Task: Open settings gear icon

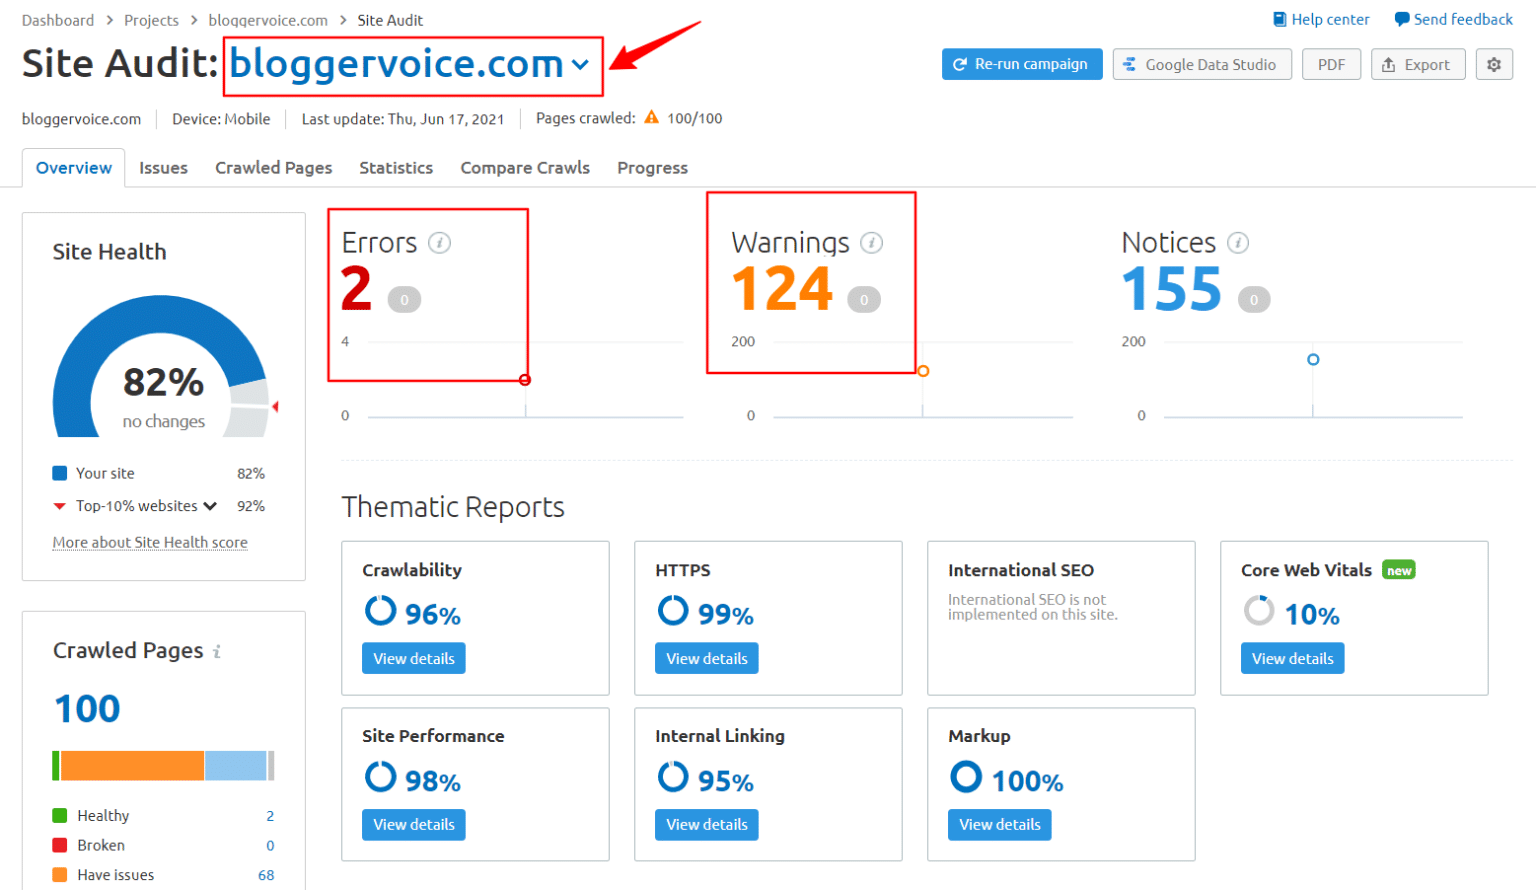Action: [1494, 64]
